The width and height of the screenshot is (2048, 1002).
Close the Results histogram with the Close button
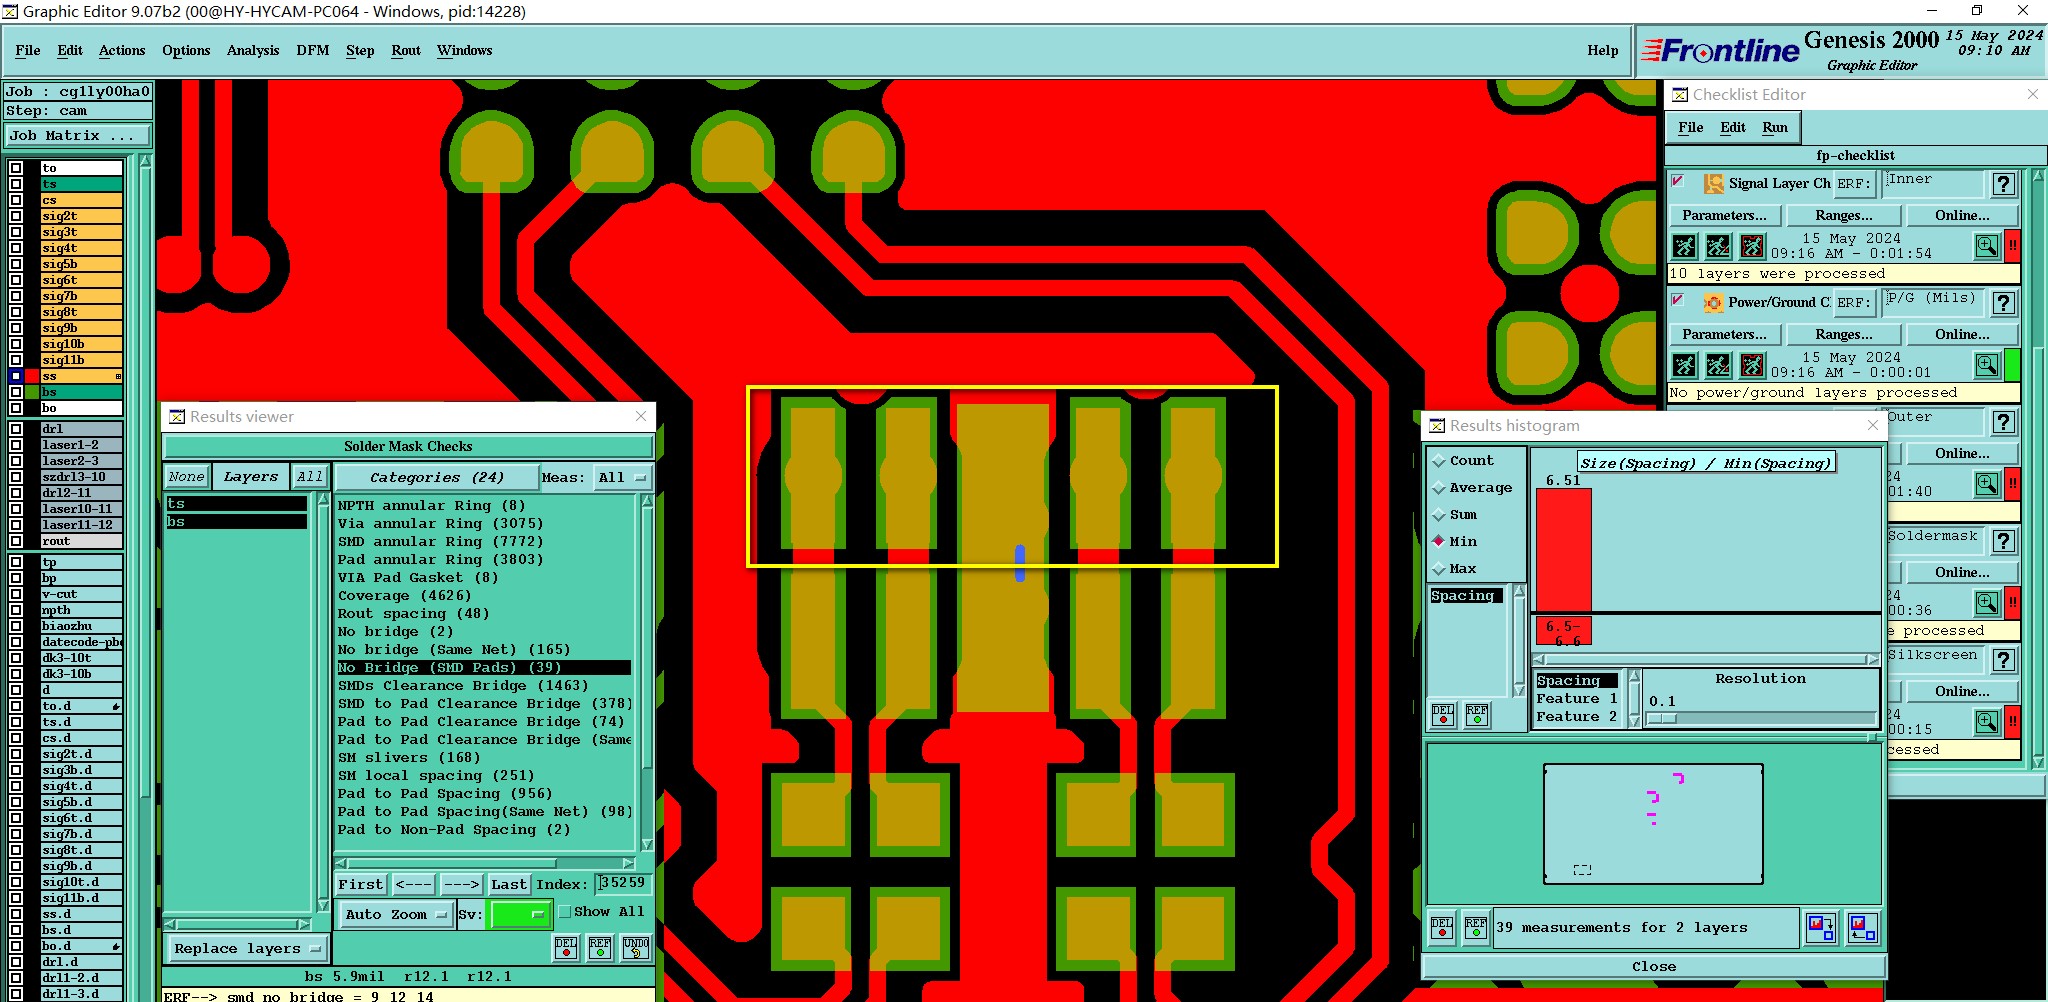(x=1654, y=967)
